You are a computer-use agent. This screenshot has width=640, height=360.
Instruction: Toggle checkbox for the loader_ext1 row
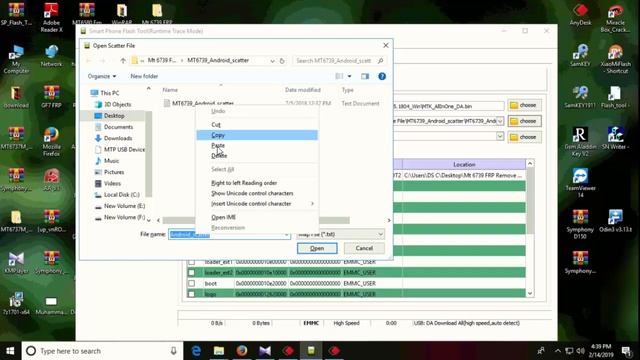(191, 262)
